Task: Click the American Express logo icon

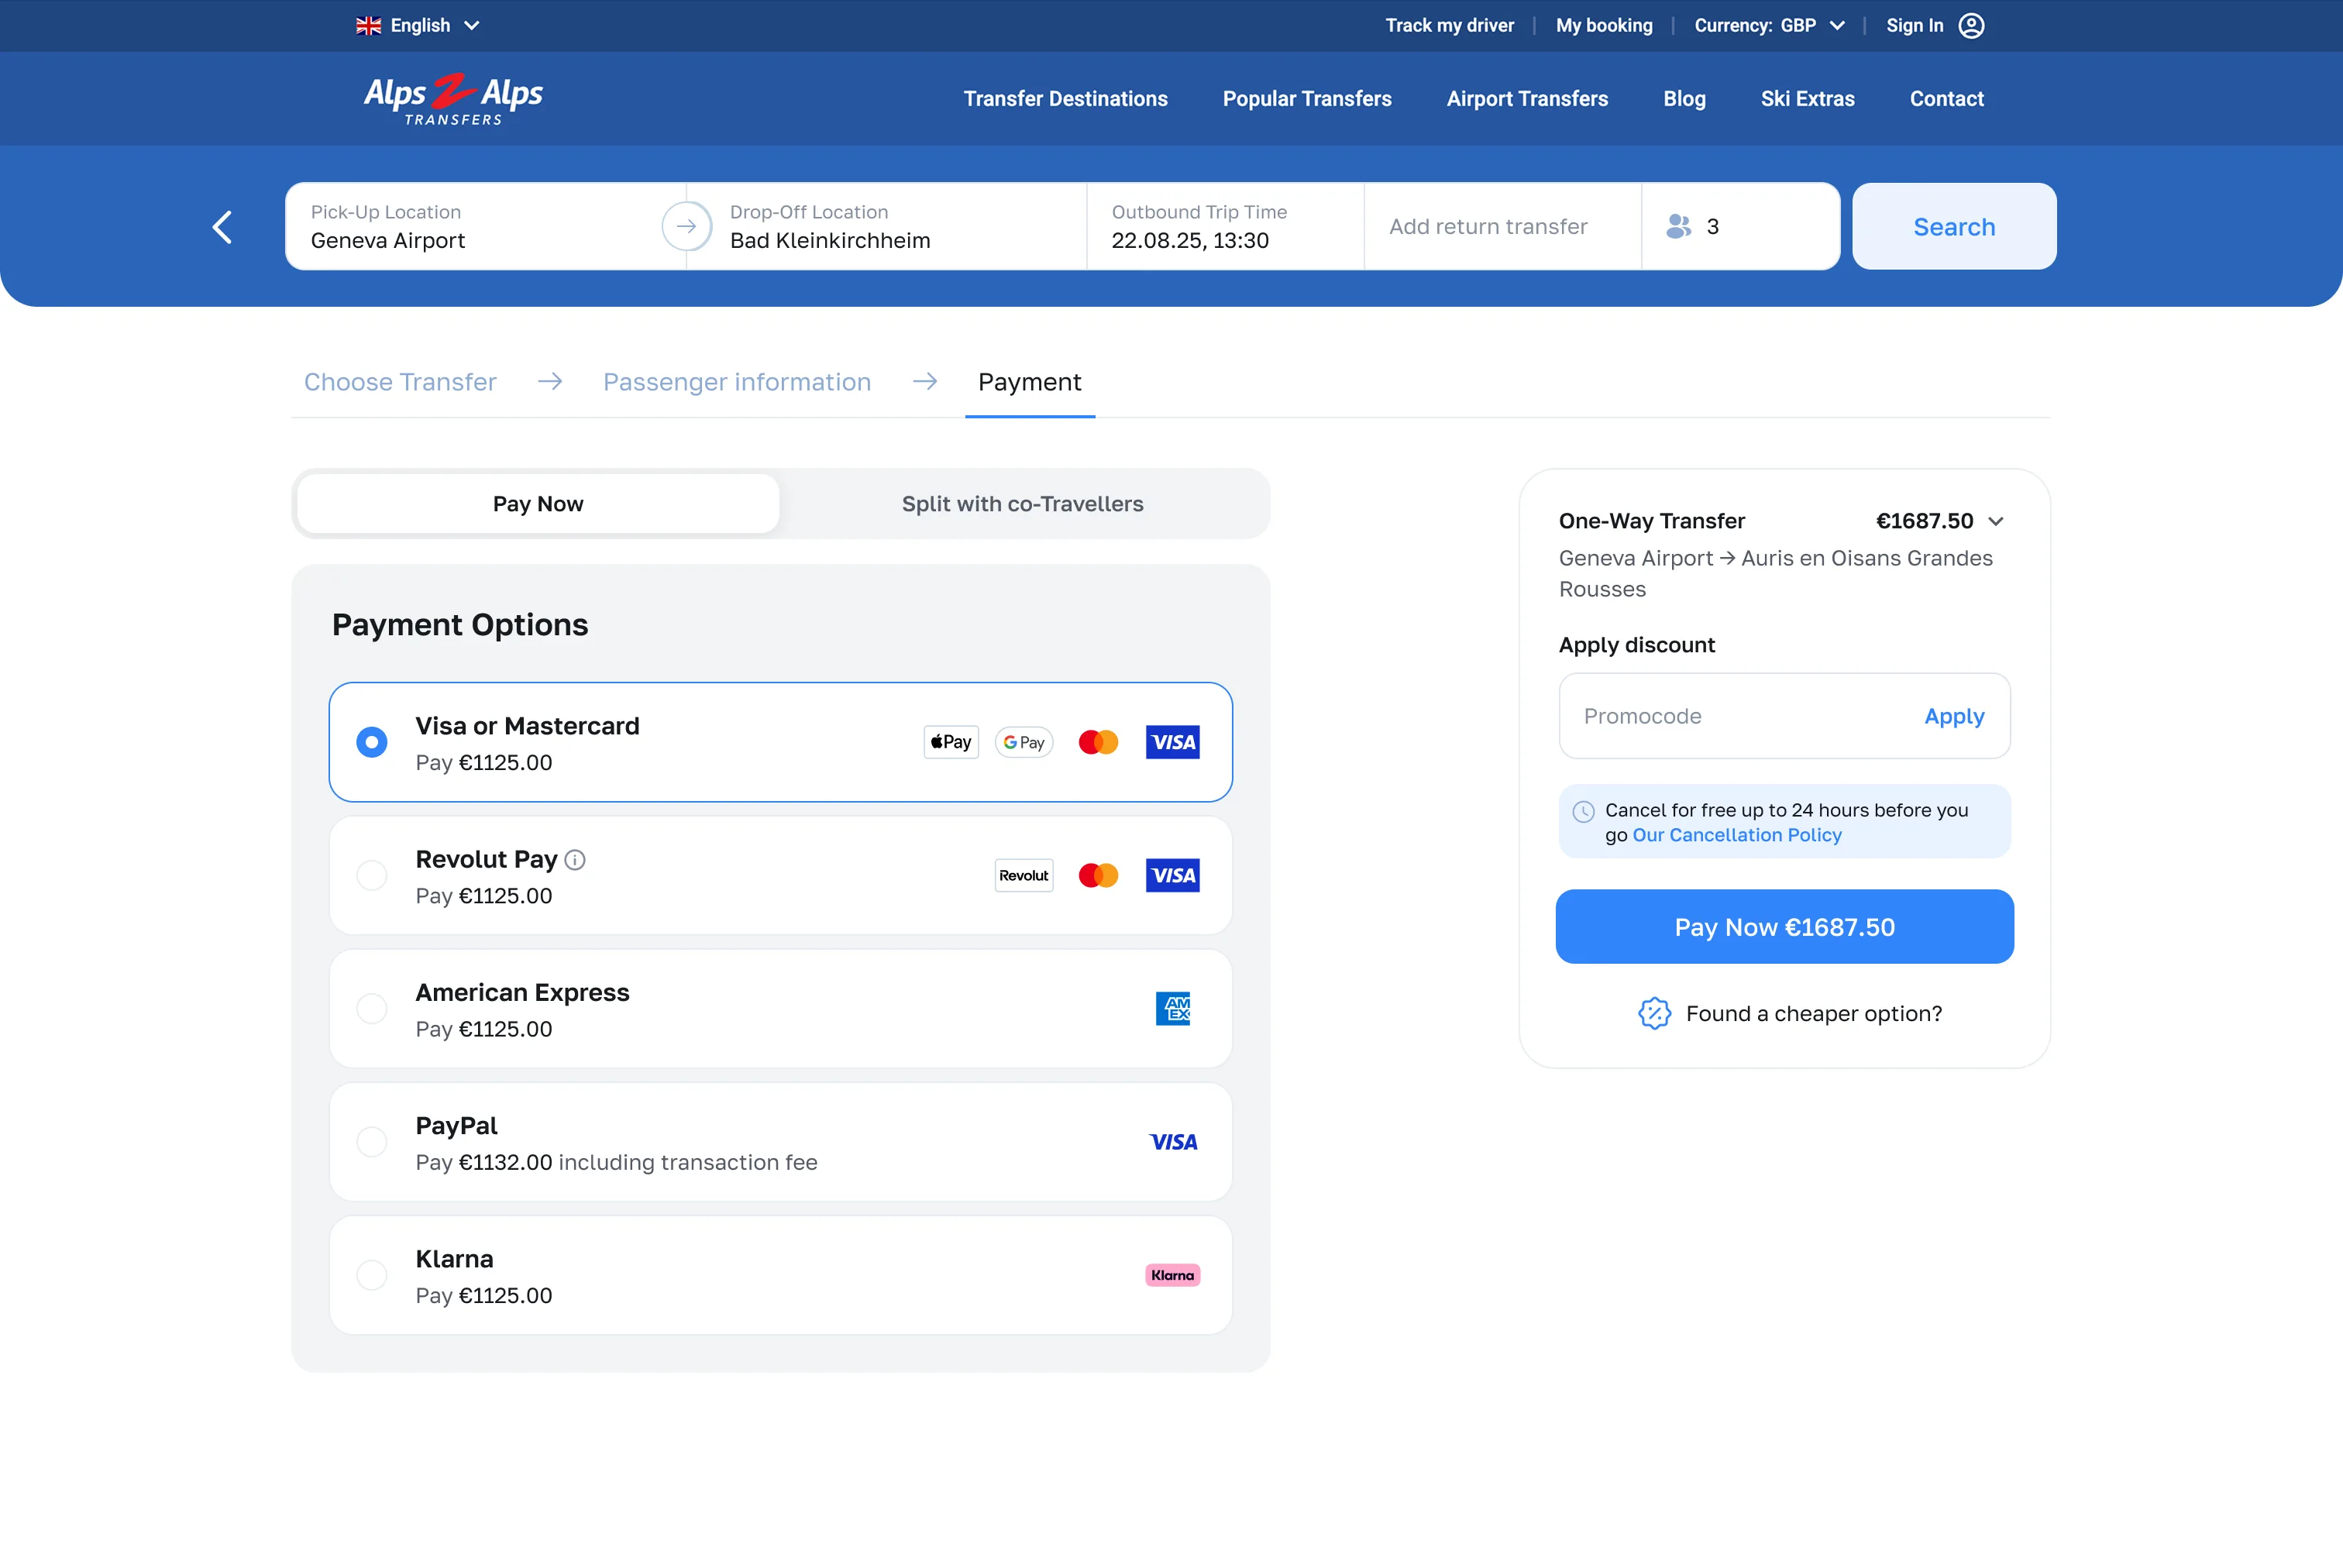Action: coord(1173,1008)
